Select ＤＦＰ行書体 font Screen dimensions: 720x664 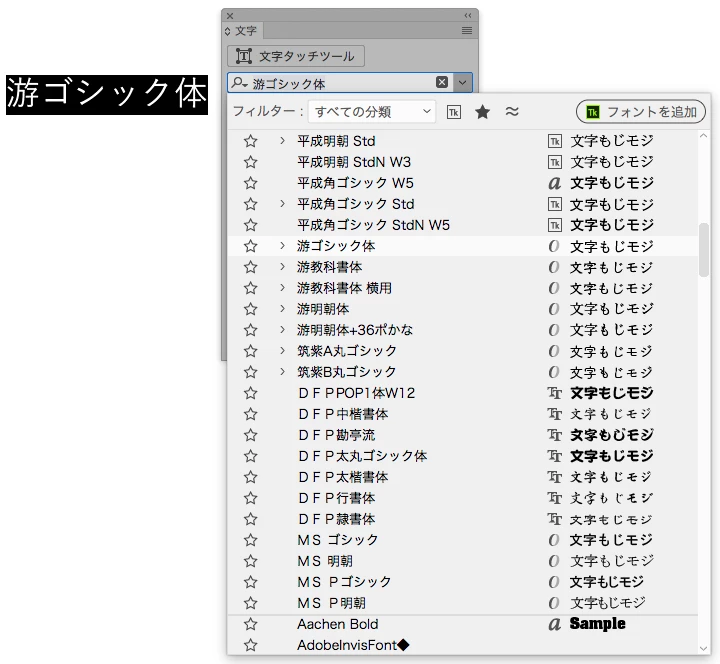[x=337, y=498]
